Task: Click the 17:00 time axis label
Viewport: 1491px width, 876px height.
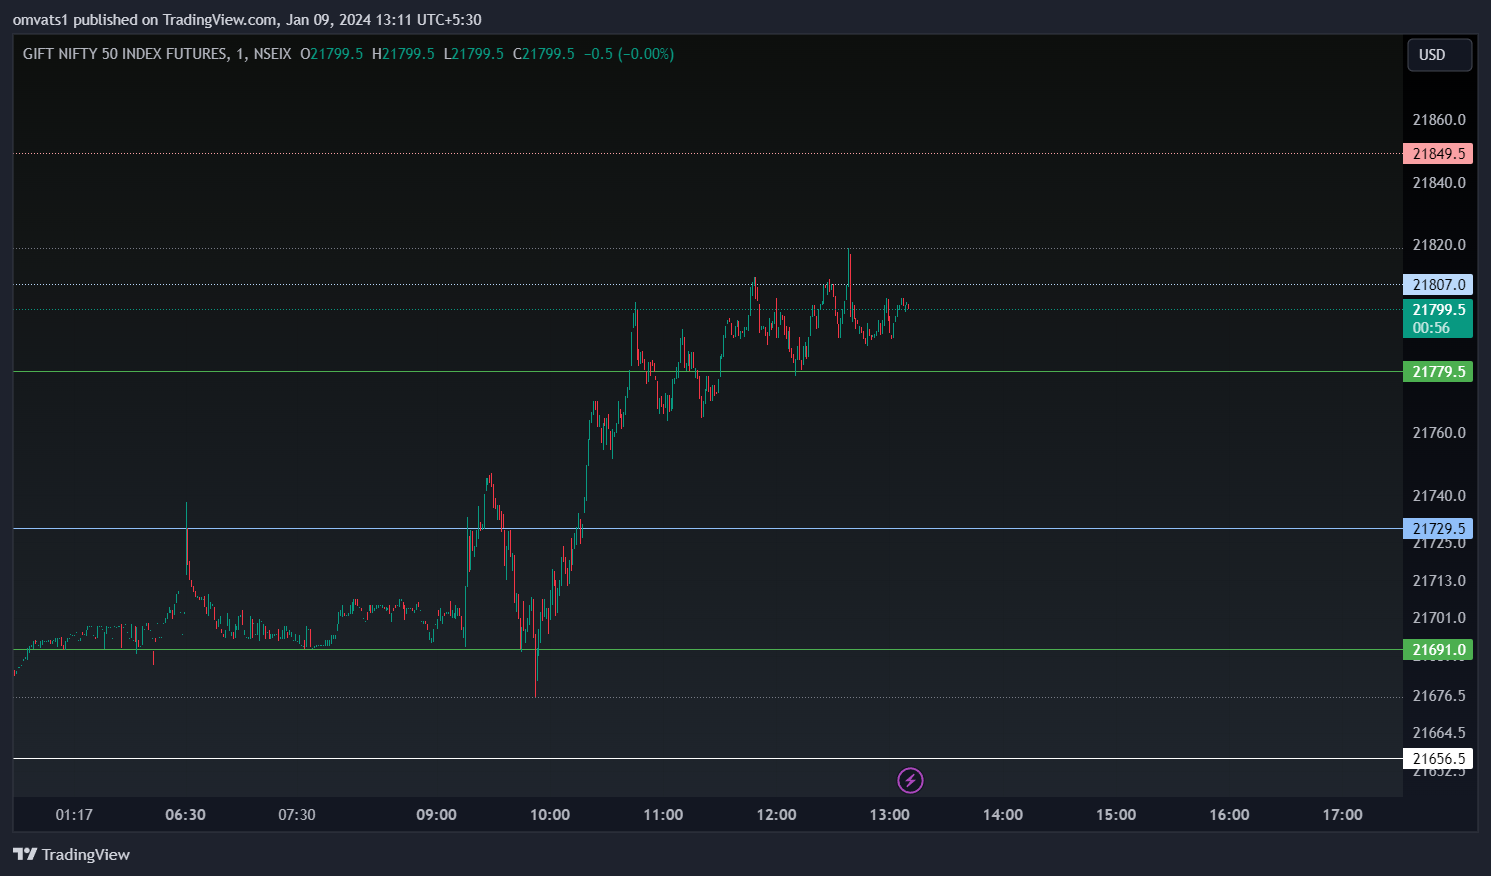Action: point(1342,815)
